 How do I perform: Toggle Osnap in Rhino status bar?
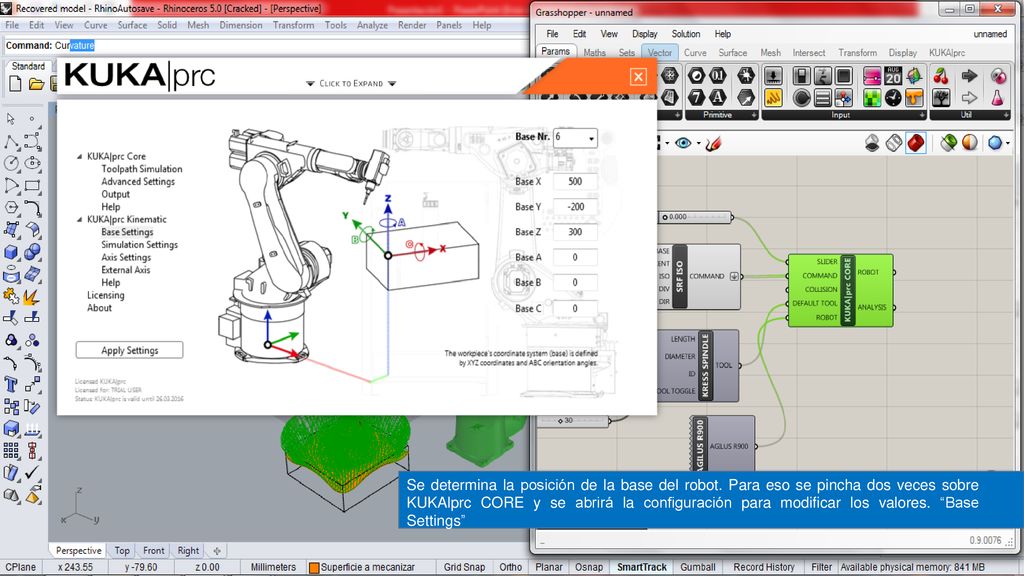589,567
